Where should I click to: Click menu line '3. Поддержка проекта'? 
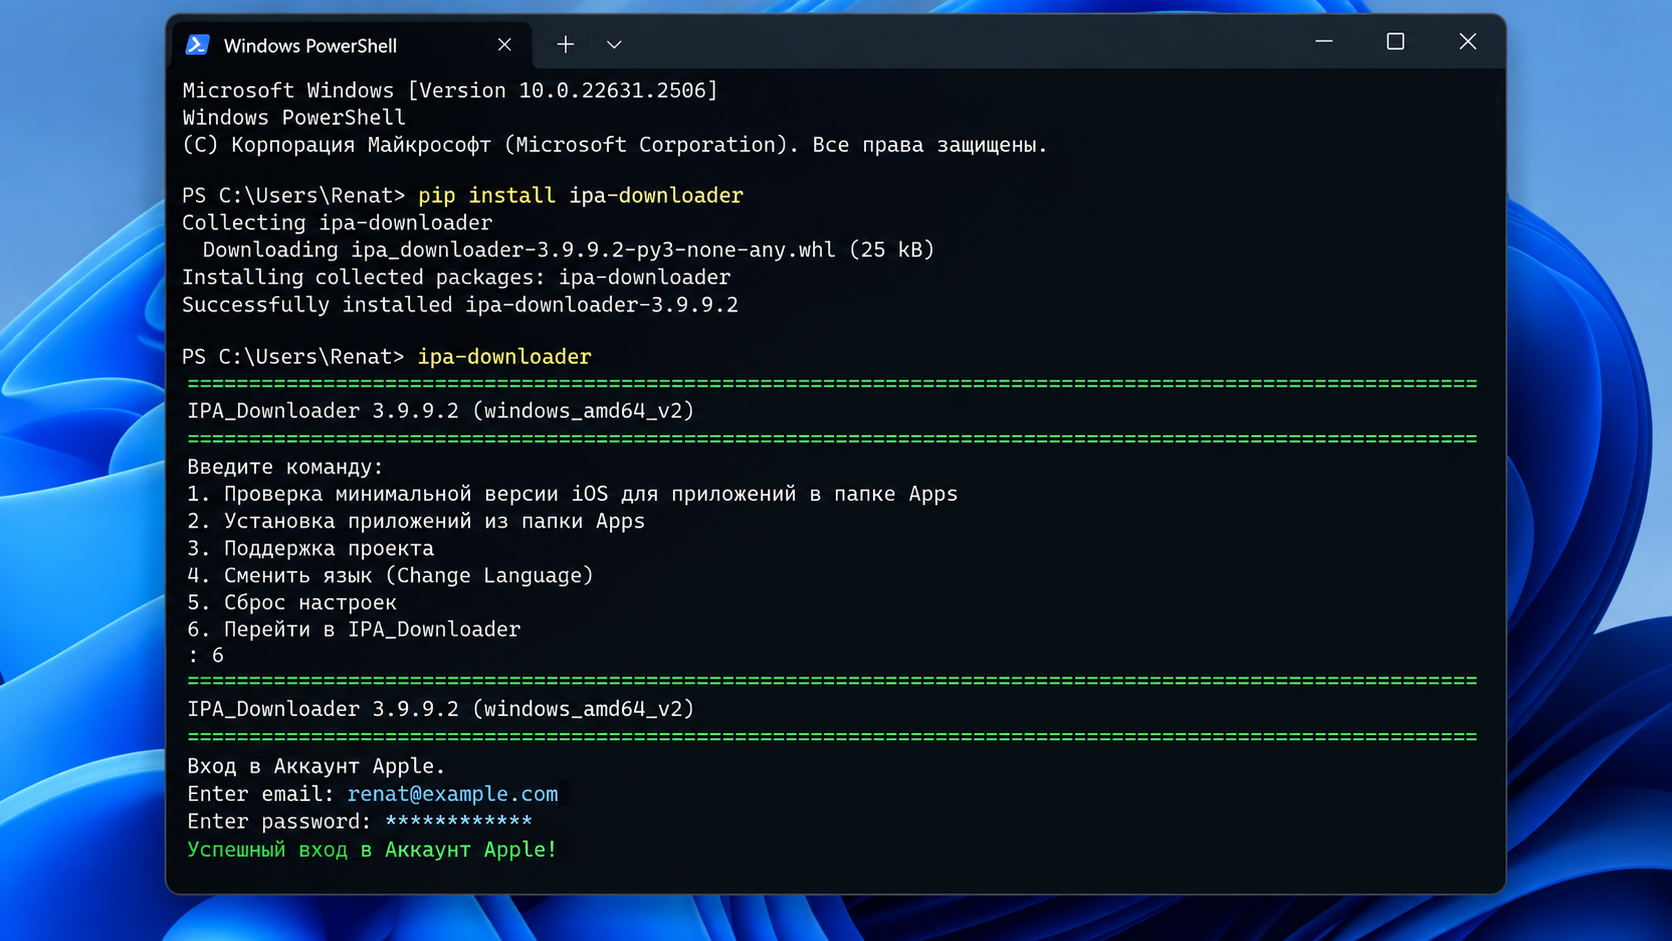point(311,549)
